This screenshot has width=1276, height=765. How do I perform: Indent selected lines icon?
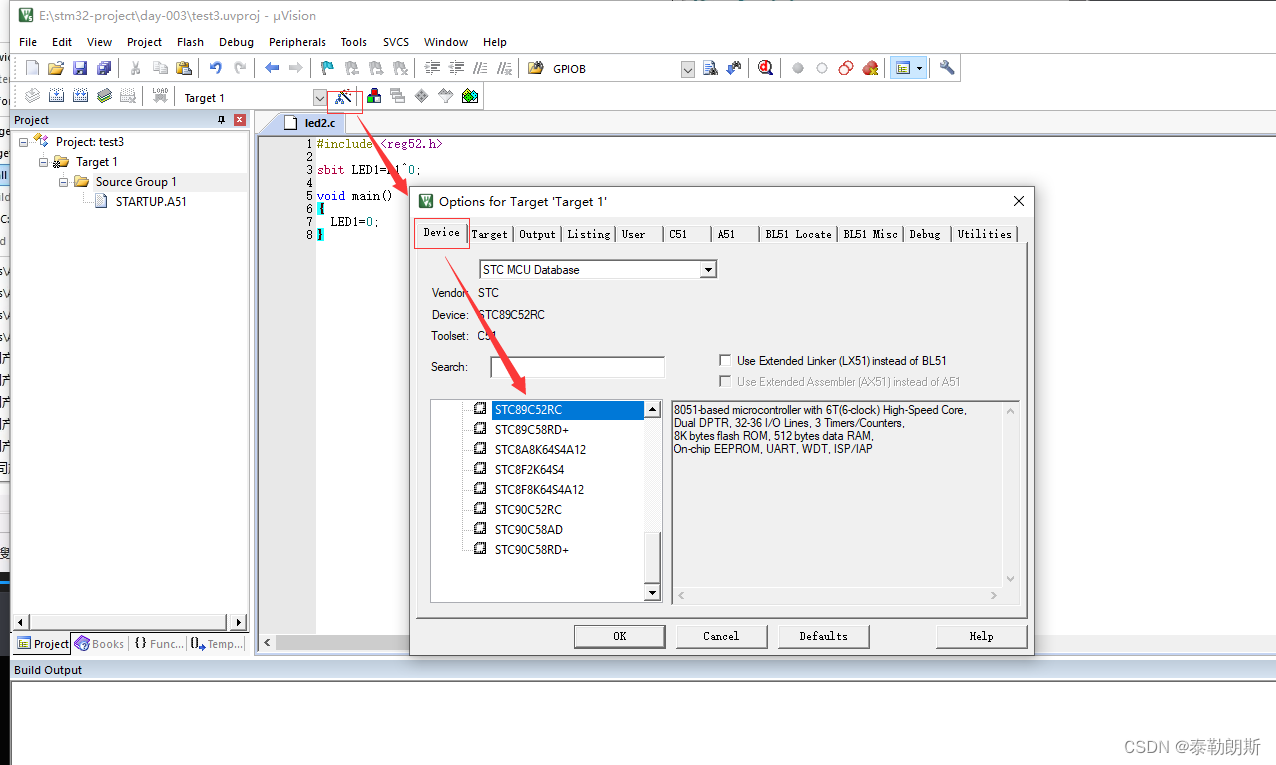(433, 68)
